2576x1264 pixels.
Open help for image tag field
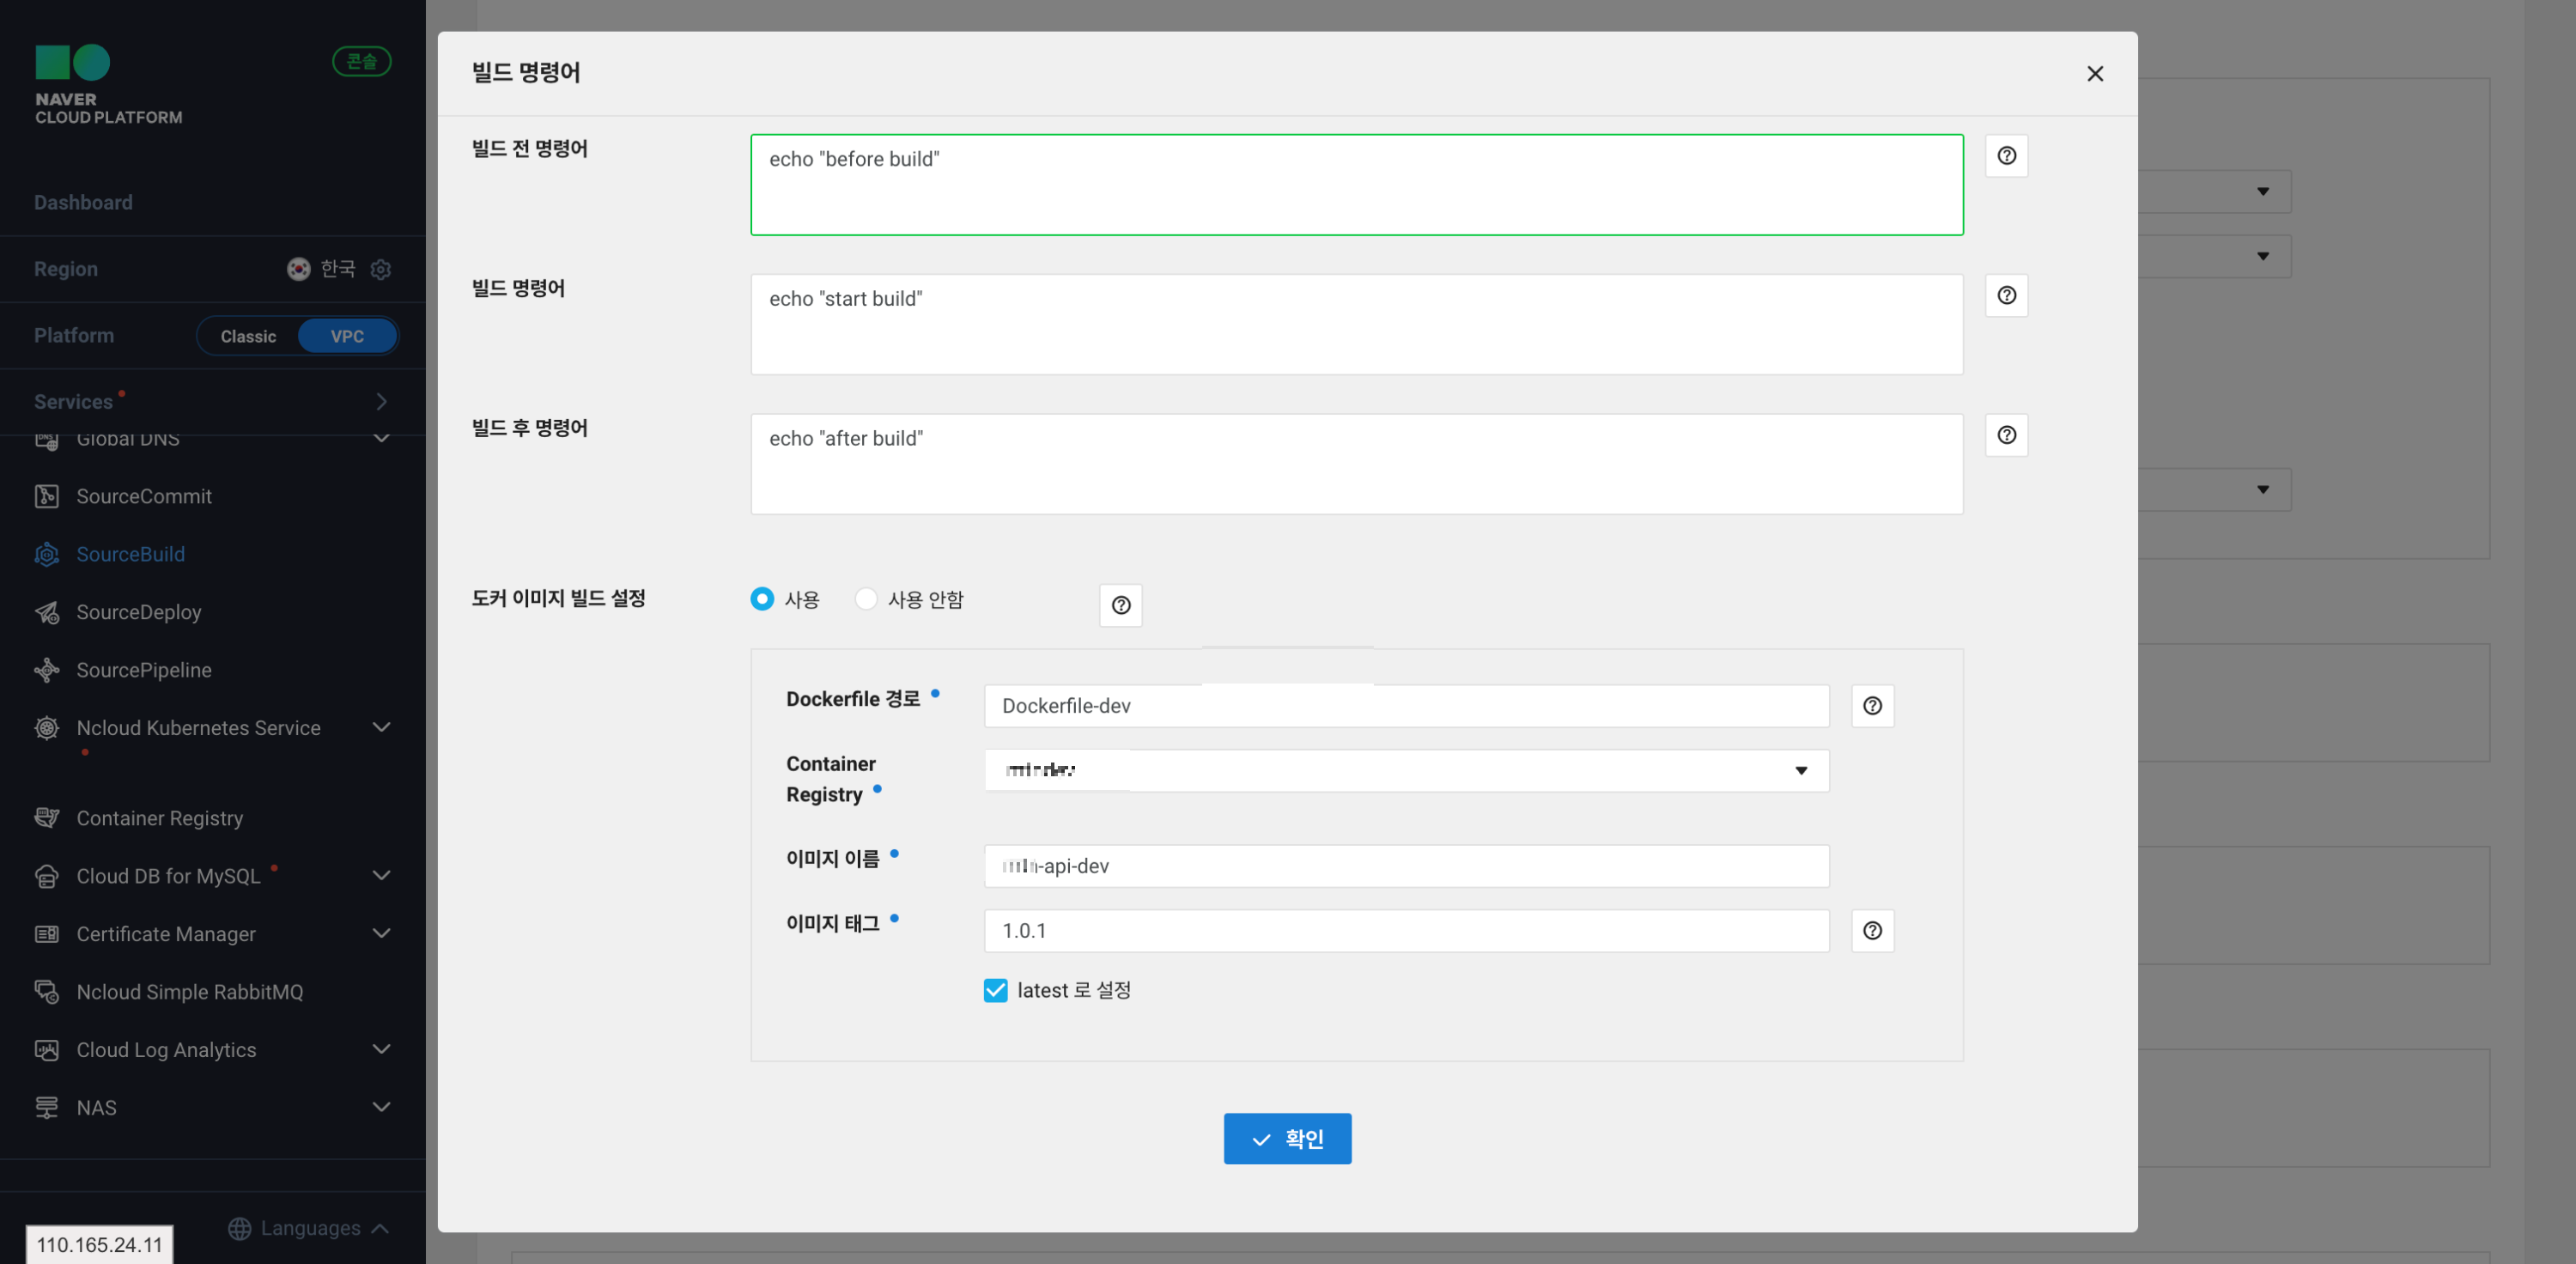[x=1872, y=931]
